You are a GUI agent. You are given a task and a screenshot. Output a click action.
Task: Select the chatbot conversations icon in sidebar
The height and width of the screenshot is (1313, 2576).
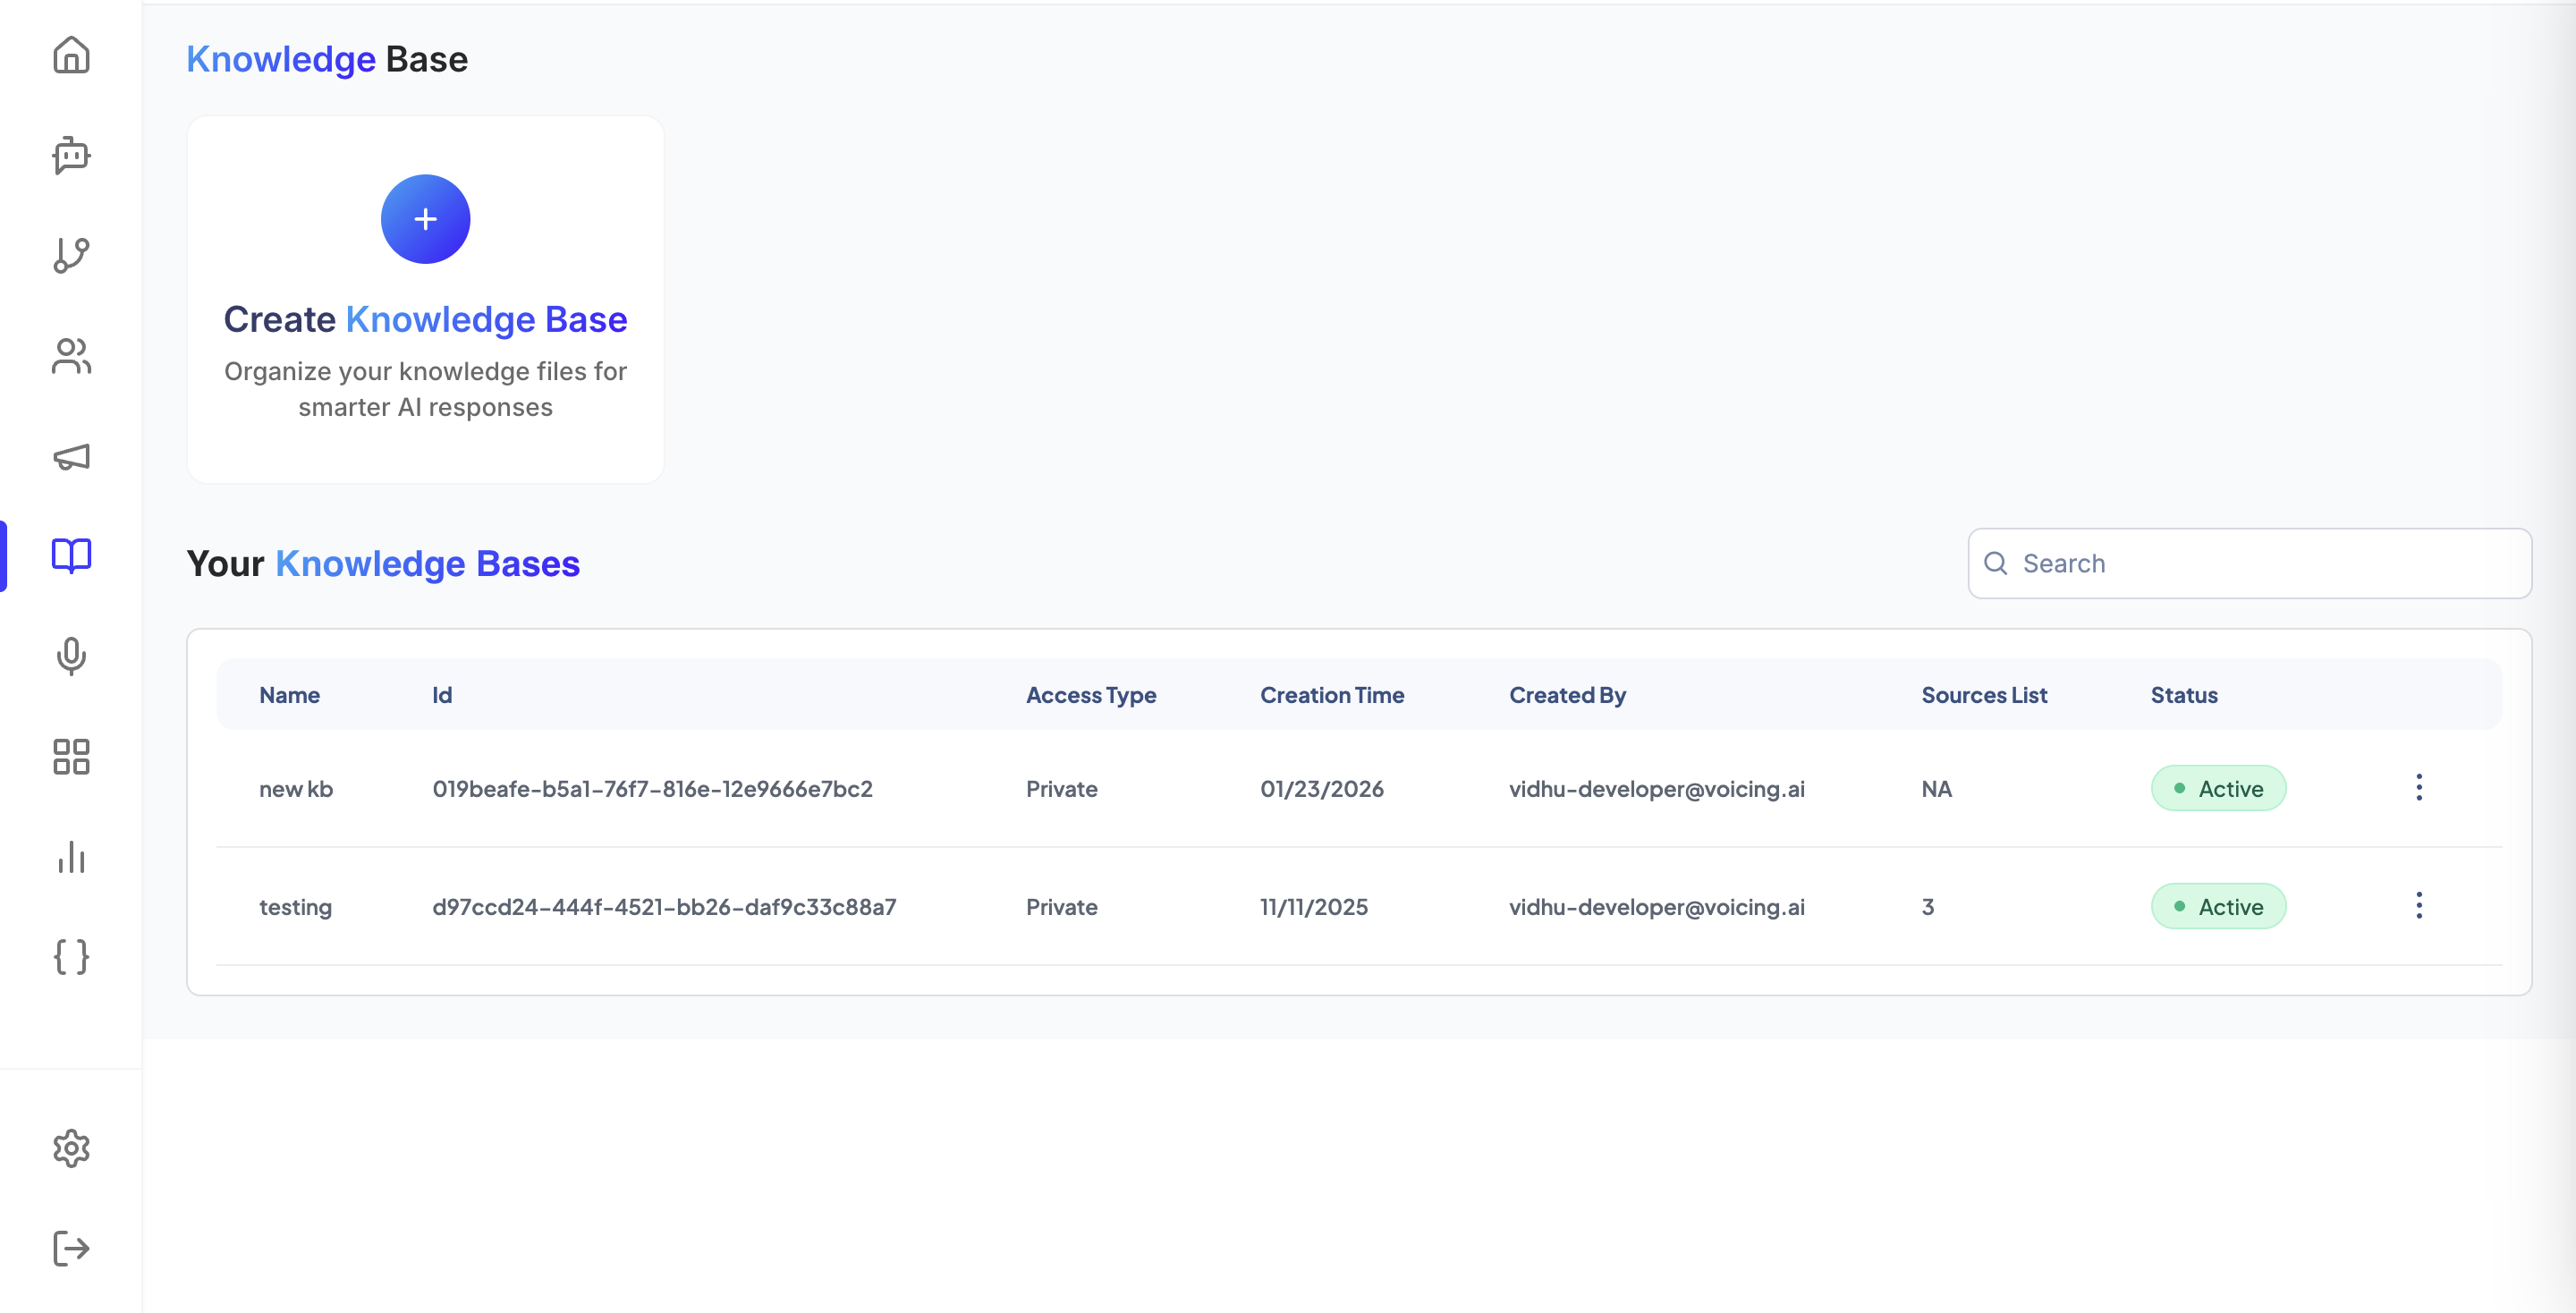pyautogui.click(x=71, y=156)
